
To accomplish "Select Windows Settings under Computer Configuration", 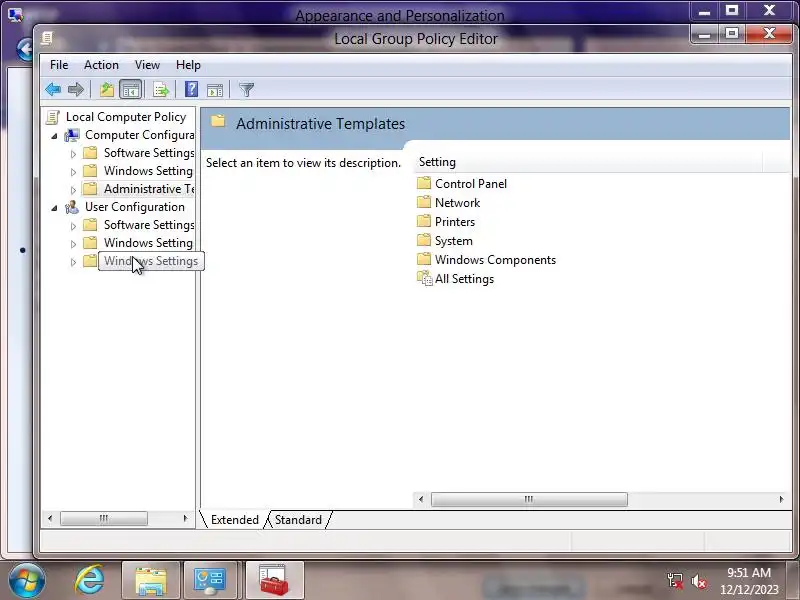I will tap(148, 171).
